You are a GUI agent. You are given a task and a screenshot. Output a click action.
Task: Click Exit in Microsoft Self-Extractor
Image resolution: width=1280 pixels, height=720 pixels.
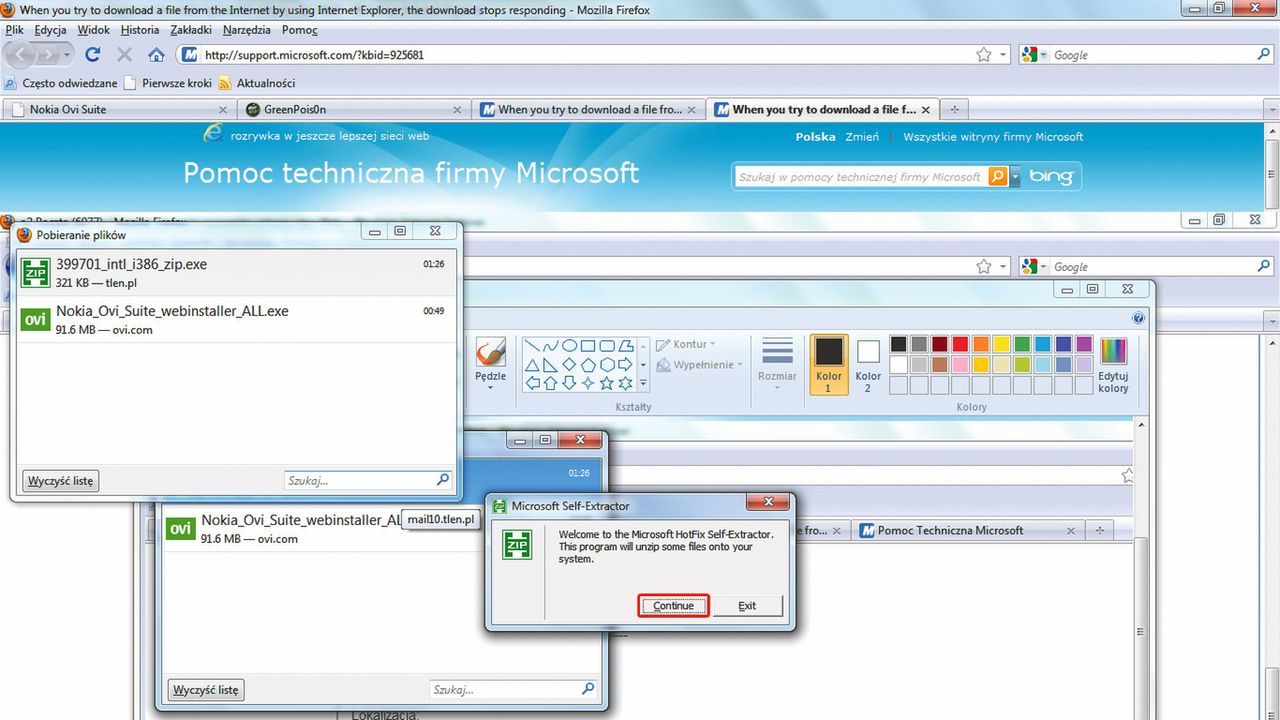[x=747, y=606]
